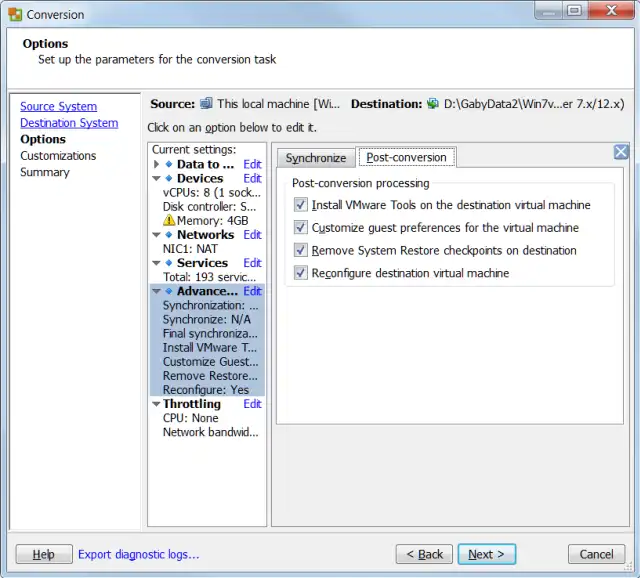
Task: Edit the Throttling settings
Action: tap(252, 404)
